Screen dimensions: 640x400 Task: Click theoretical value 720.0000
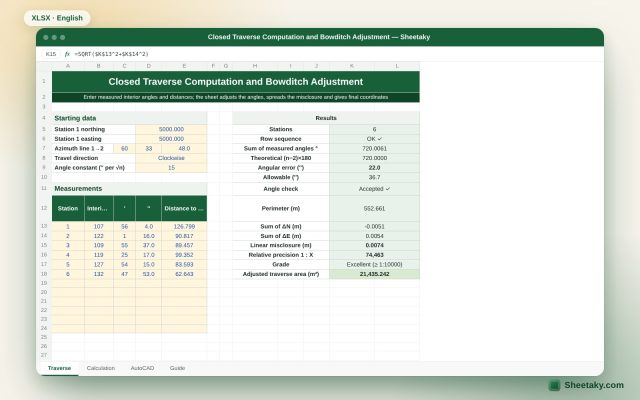coord(374,158)
